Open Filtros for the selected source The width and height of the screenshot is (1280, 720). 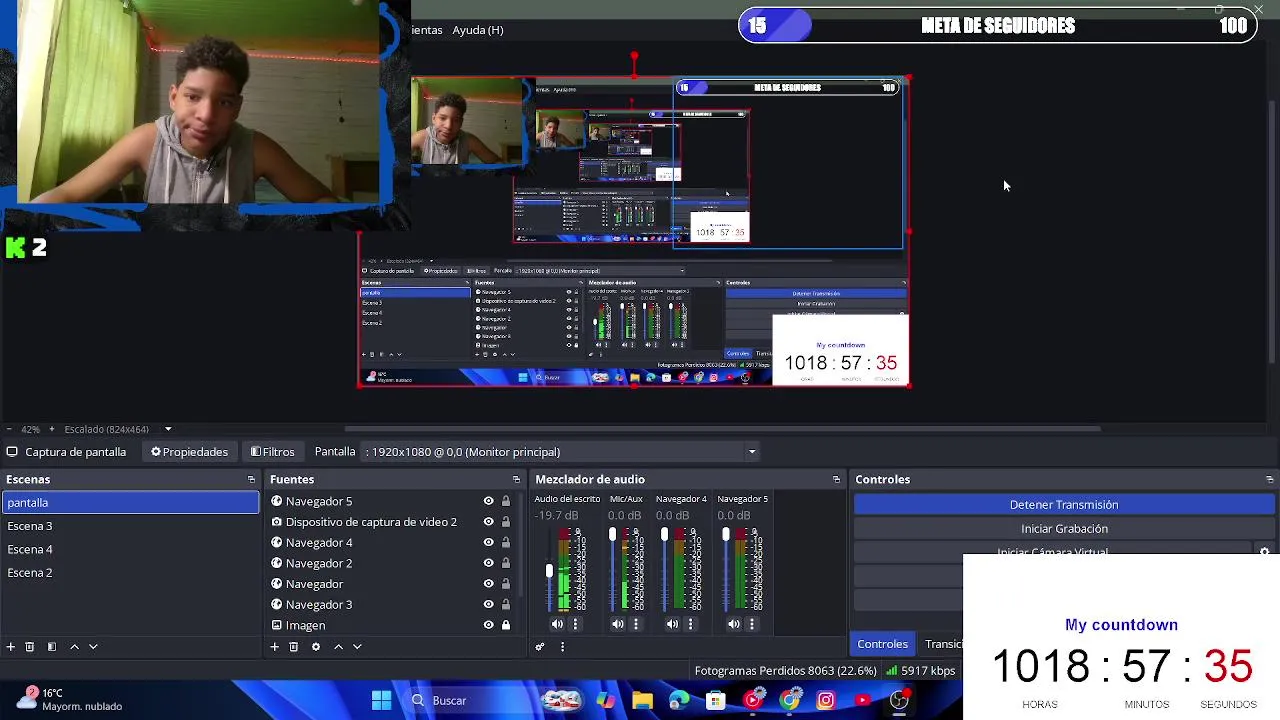tap(272, 452)
